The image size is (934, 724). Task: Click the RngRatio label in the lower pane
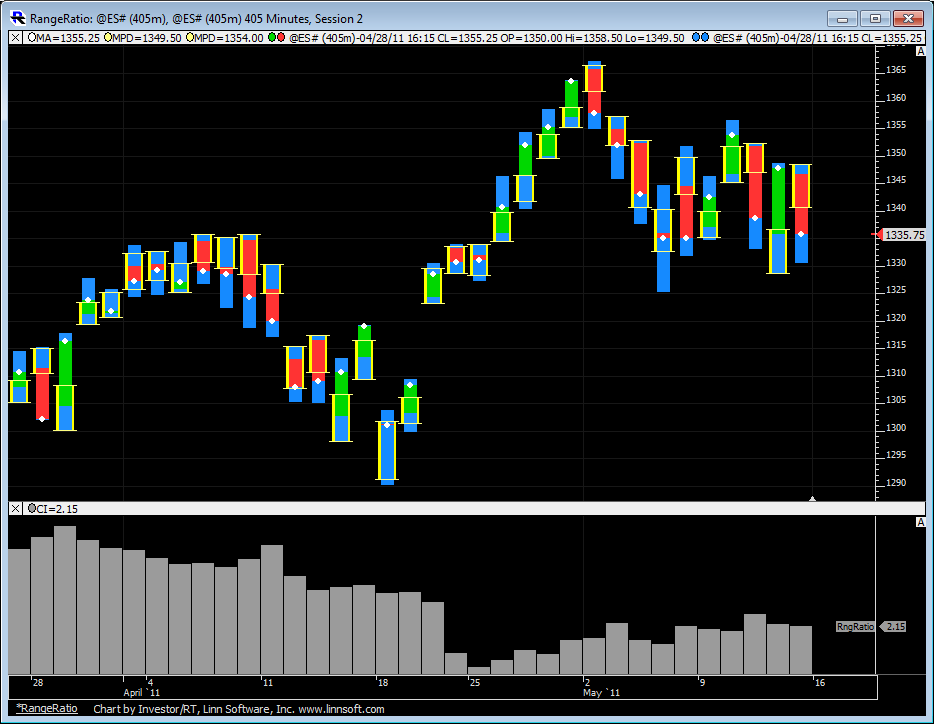click(x=855, y=626)
